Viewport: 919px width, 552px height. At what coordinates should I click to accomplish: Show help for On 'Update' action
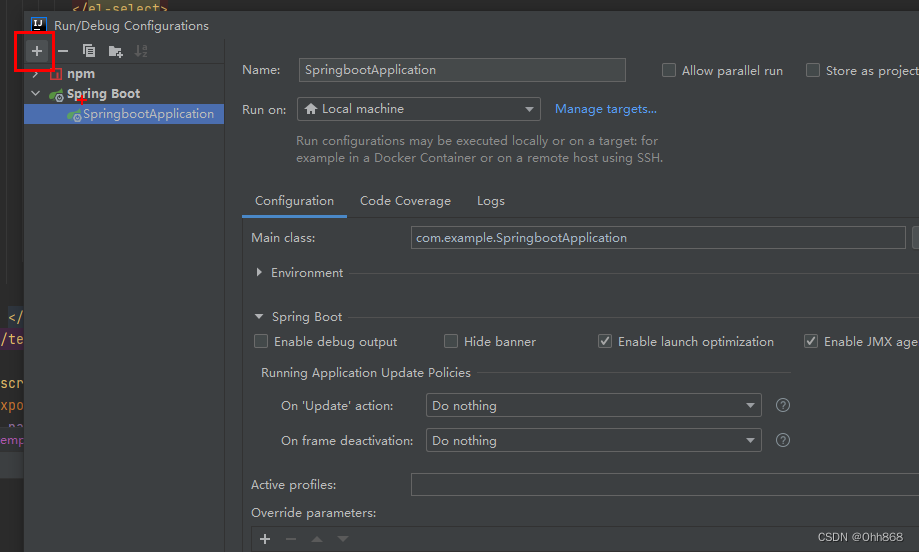coord(783,405)
